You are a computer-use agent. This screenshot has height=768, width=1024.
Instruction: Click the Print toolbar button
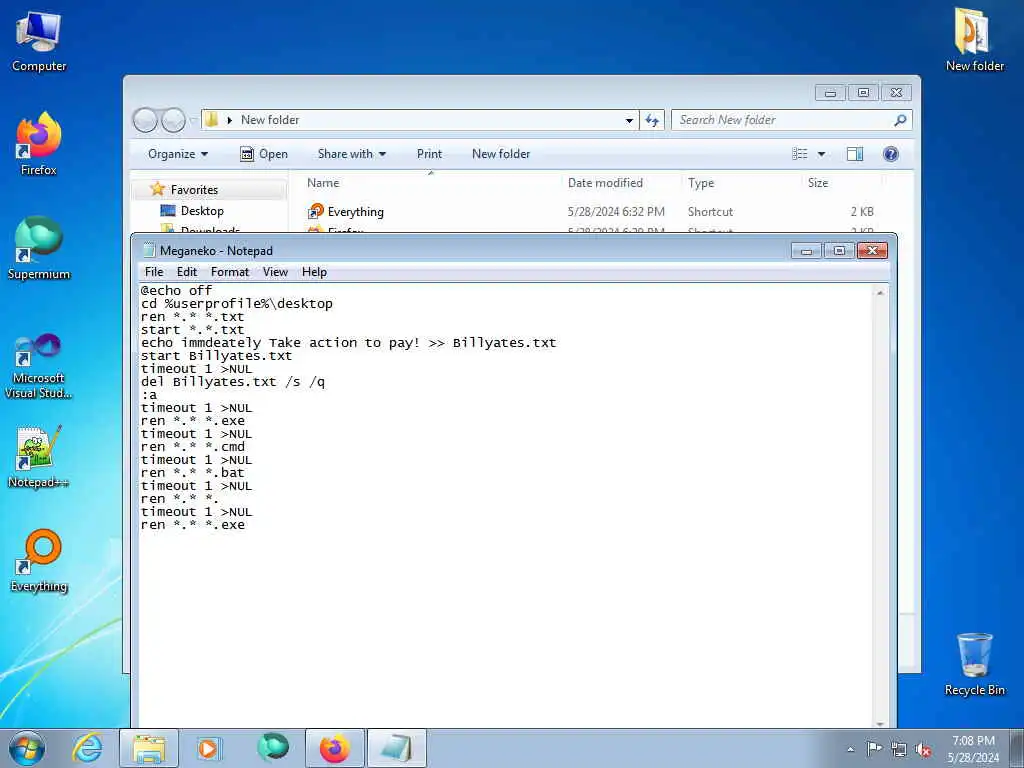429,154
